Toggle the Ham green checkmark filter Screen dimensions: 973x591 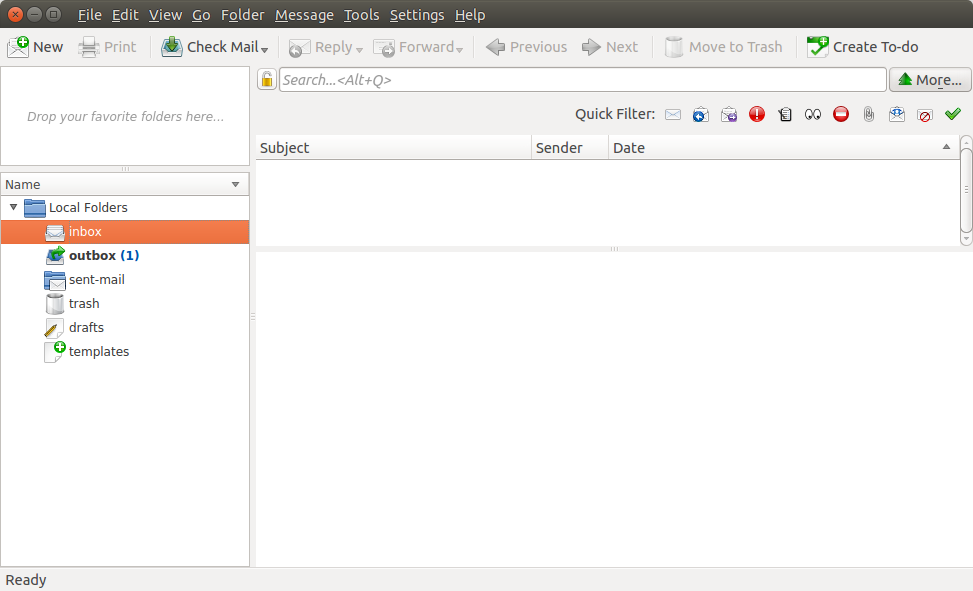pyautogui.click(x=953, y=115)
